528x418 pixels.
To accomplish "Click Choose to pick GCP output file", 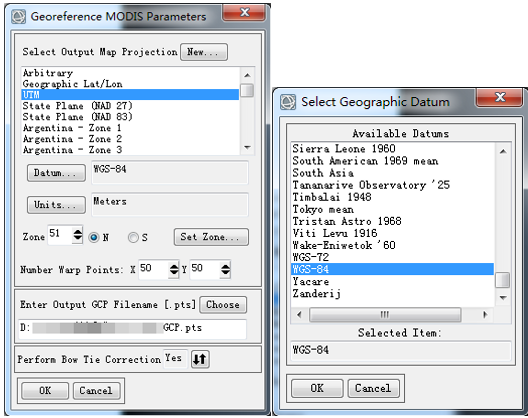I will pyautogui.click(x=223, y=305).
